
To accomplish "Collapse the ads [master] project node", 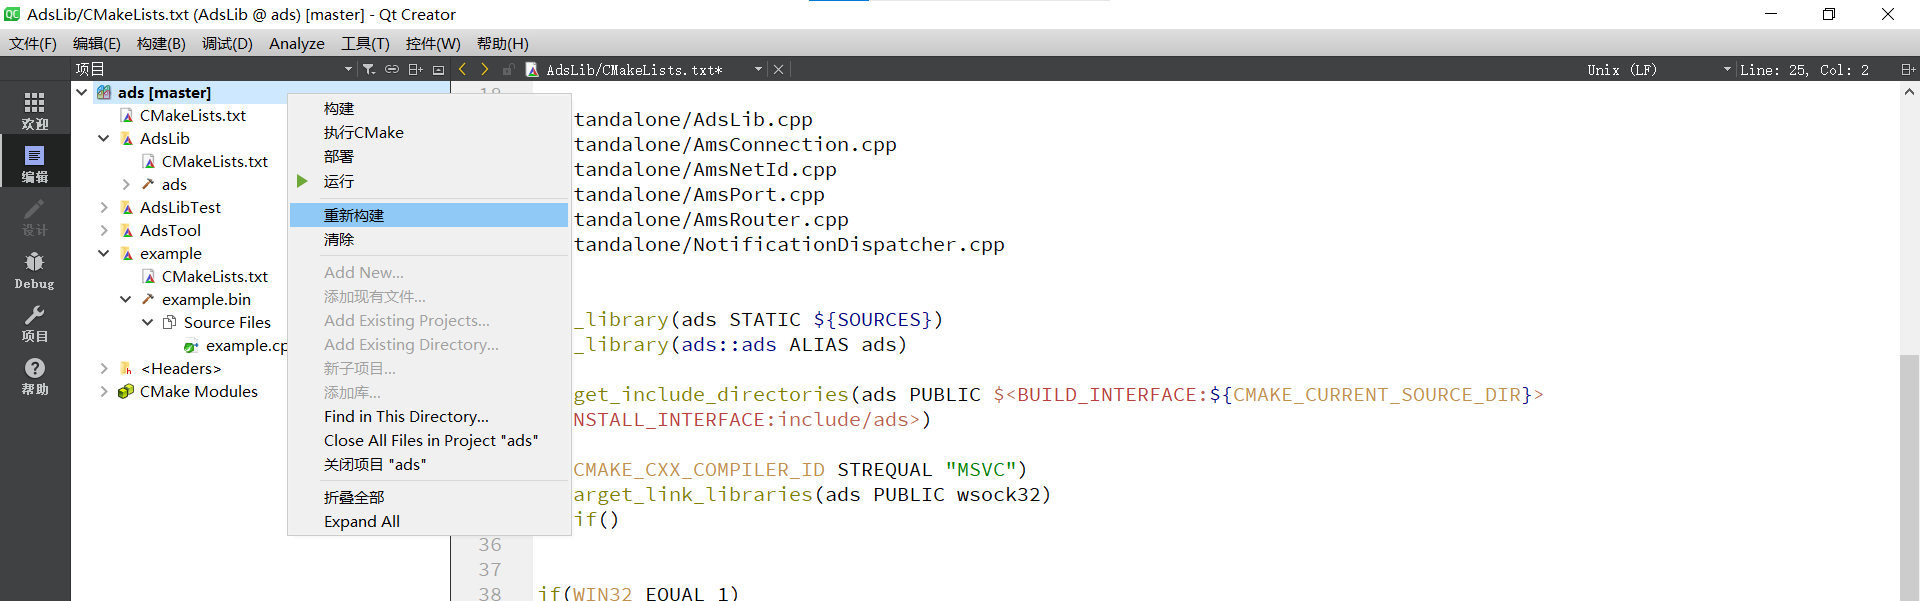I will (82, 92).
